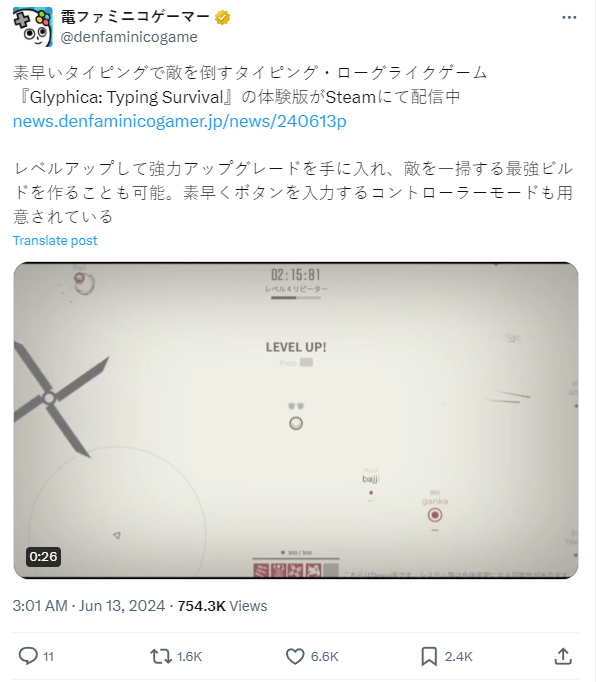Bookmark this post

tap(429, 656)
